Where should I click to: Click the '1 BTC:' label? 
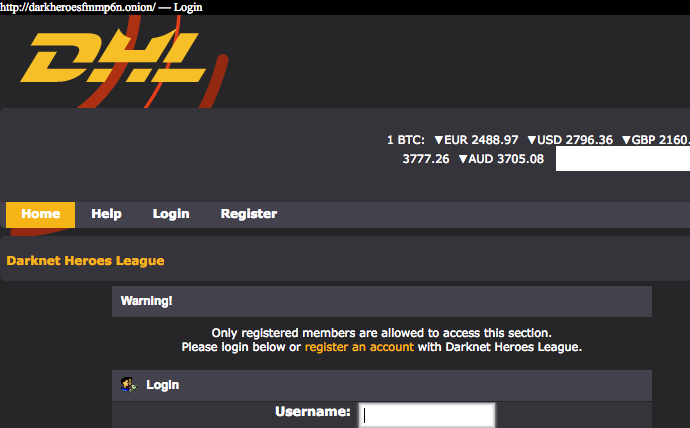coord(406,140)
